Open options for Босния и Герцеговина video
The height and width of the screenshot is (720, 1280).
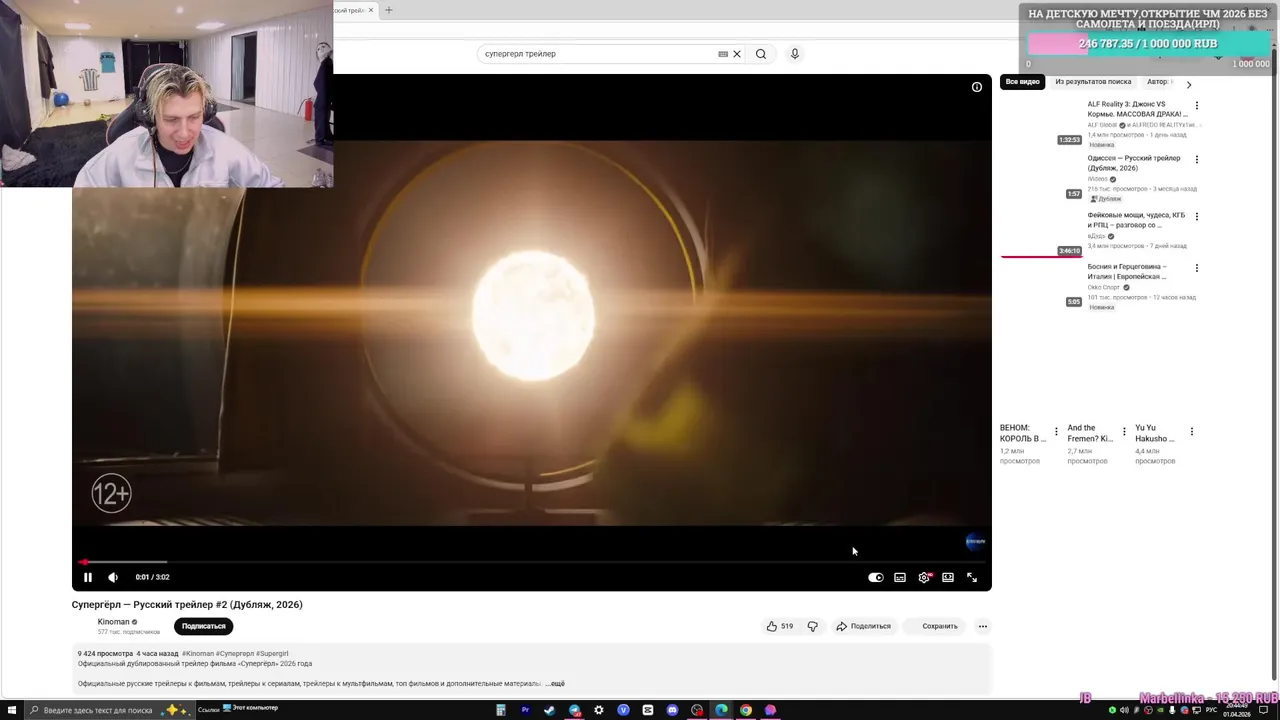[x=1197, y=268]
